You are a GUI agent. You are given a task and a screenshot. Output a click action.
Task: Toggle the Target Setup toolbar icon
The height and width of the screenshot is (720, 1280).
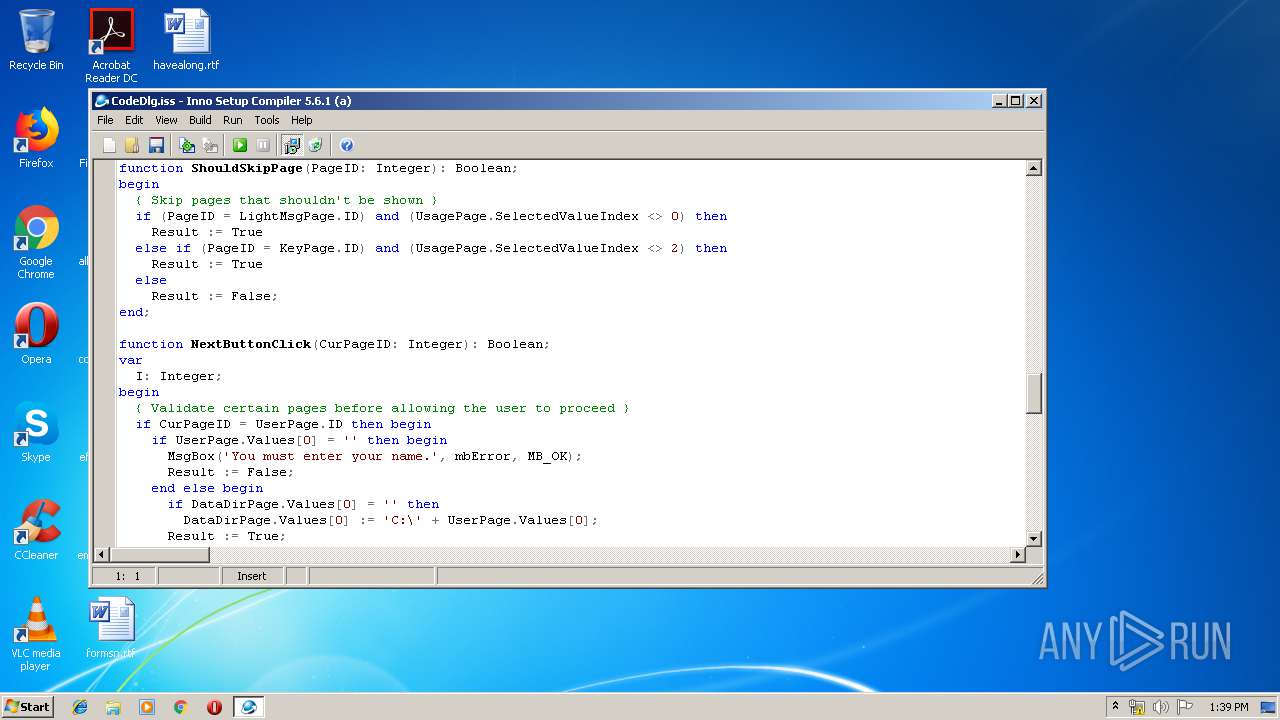pos(292,145)
